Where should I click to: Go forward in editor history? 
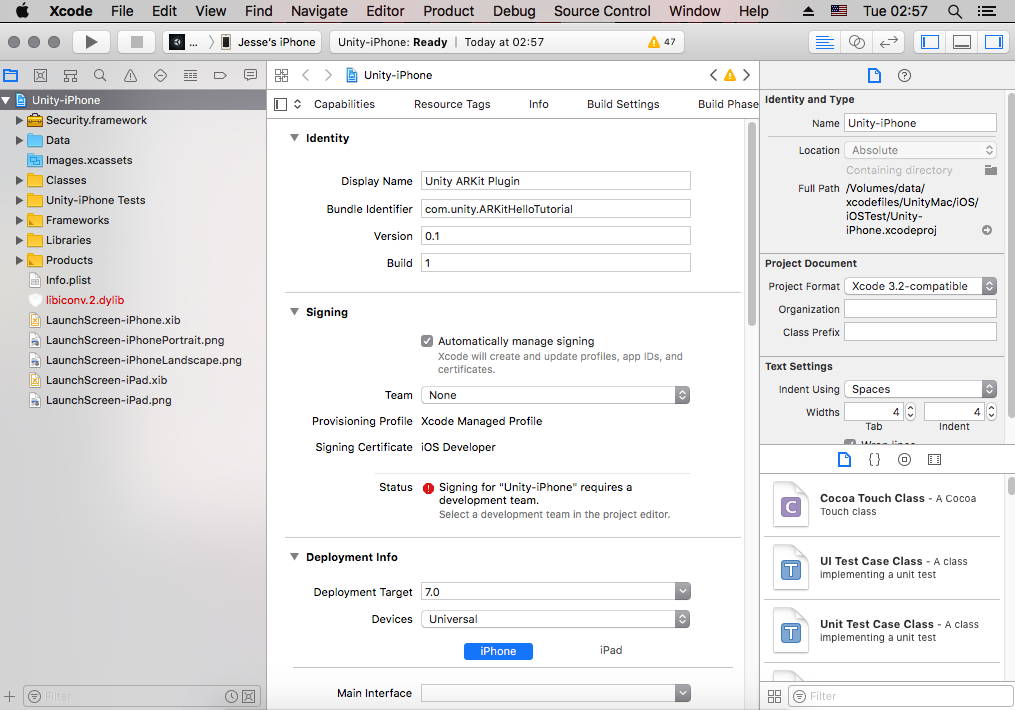pyautogui.click(x=328, y=75)
